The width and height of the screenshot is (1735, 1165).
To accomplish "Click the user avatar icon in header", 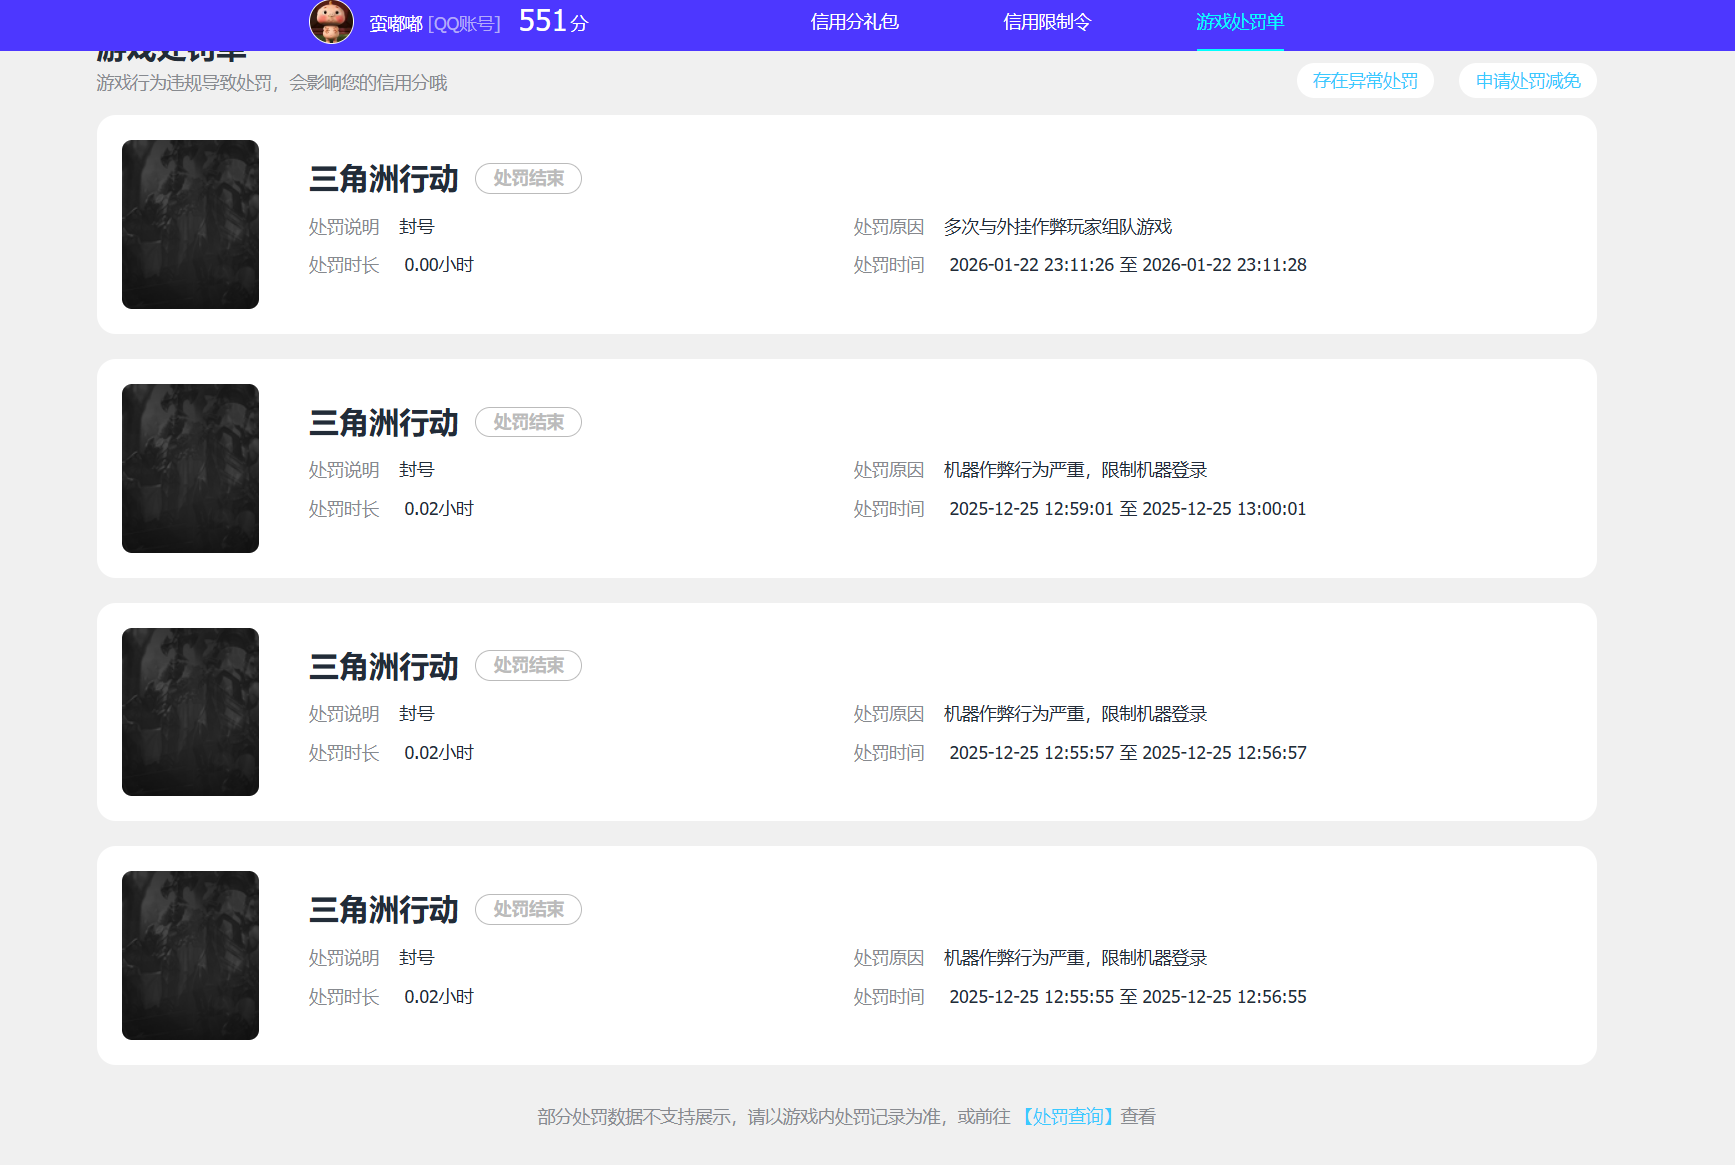I will (x=331, y=22).
